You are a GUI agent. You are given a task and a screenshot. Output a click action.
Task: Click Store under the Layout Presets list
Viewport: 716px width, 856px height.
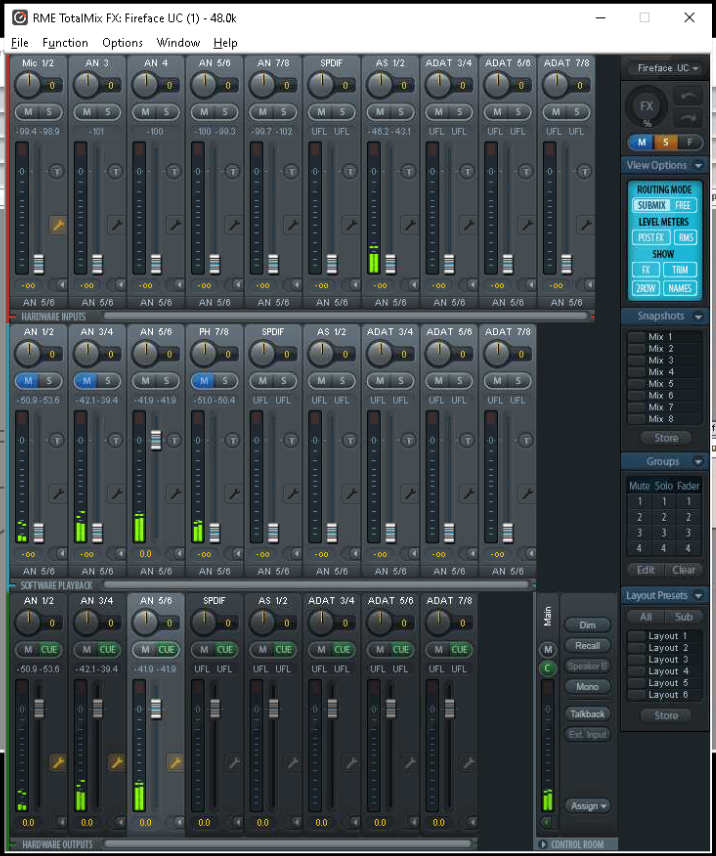[x=666, y=715]
